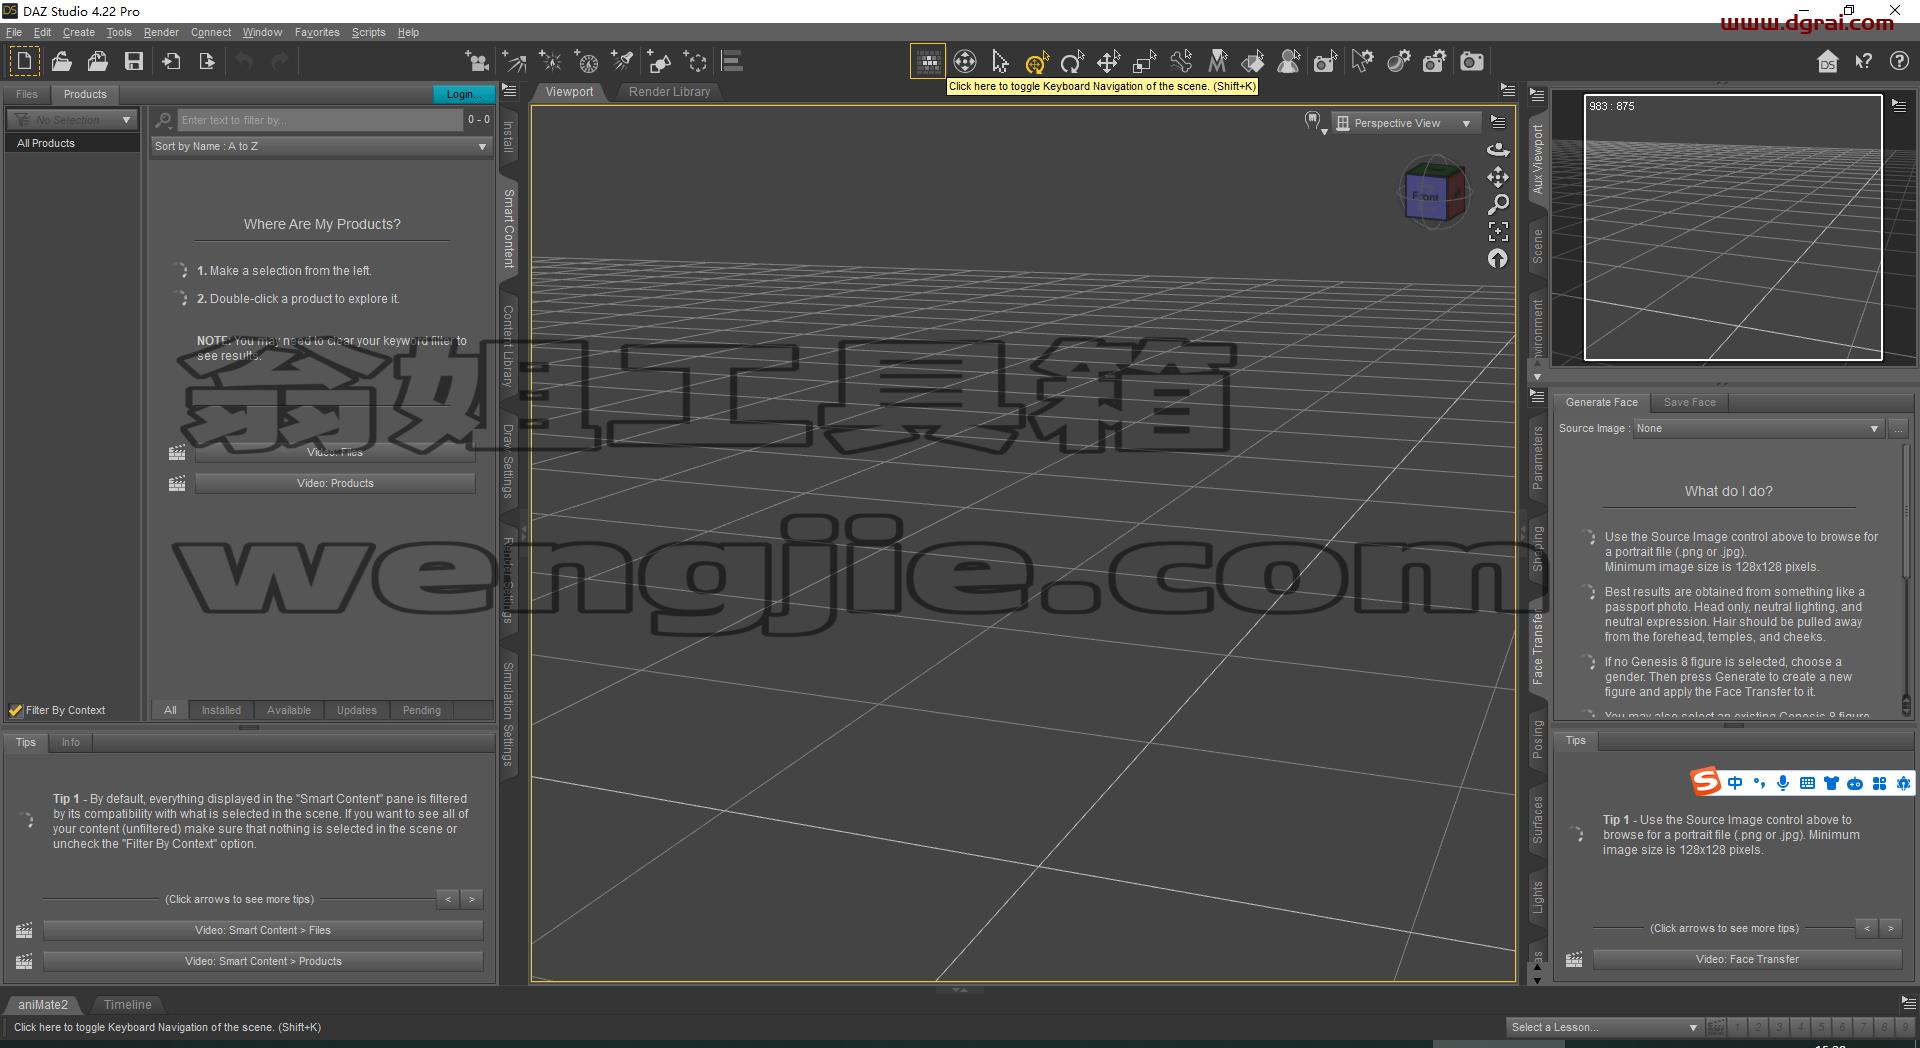Open the Viewport pane options menu
This screenshot has height=1048, width=1920.
[x=1508, y=91]
